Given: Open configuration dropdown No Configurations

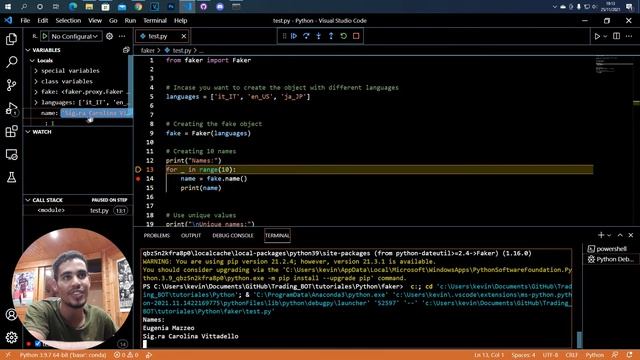Looking at the screenshot, I should click(75, 36).
